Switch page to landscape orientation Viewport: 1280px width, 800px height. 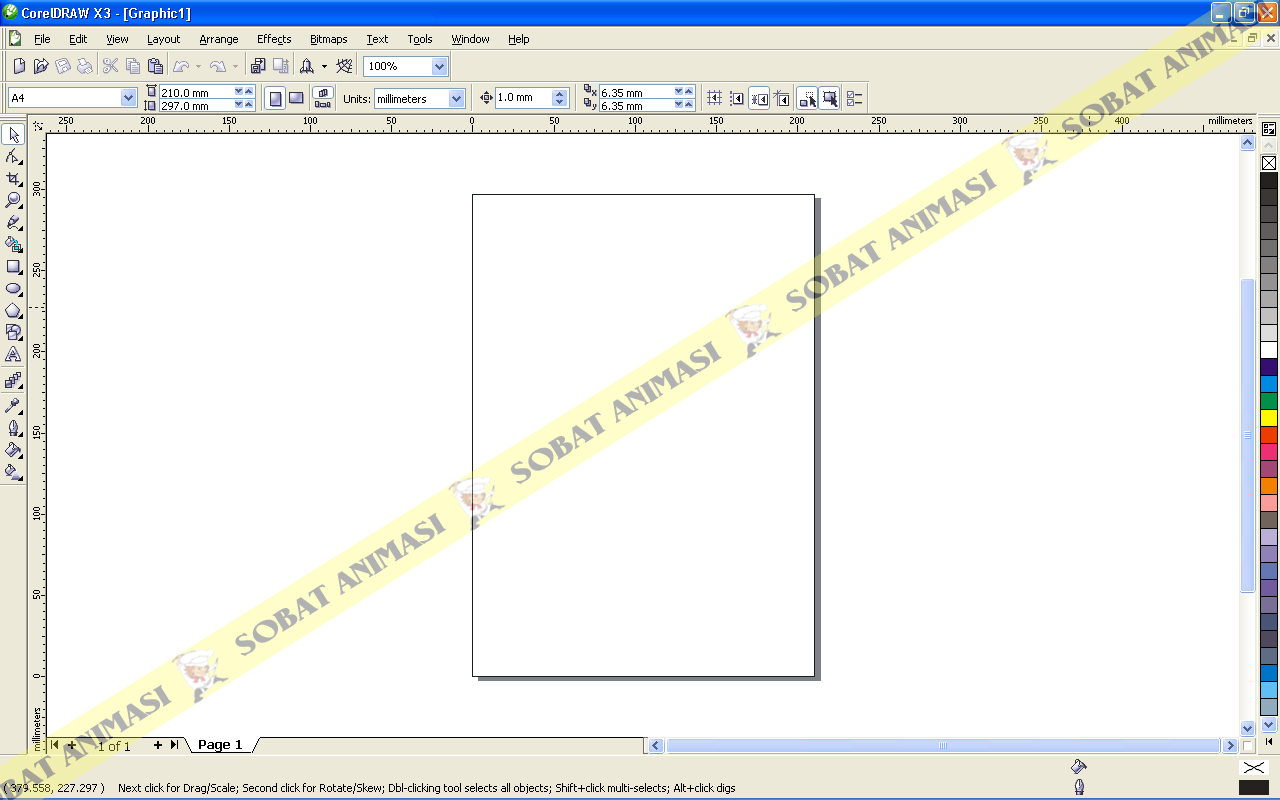click(297, 97)
